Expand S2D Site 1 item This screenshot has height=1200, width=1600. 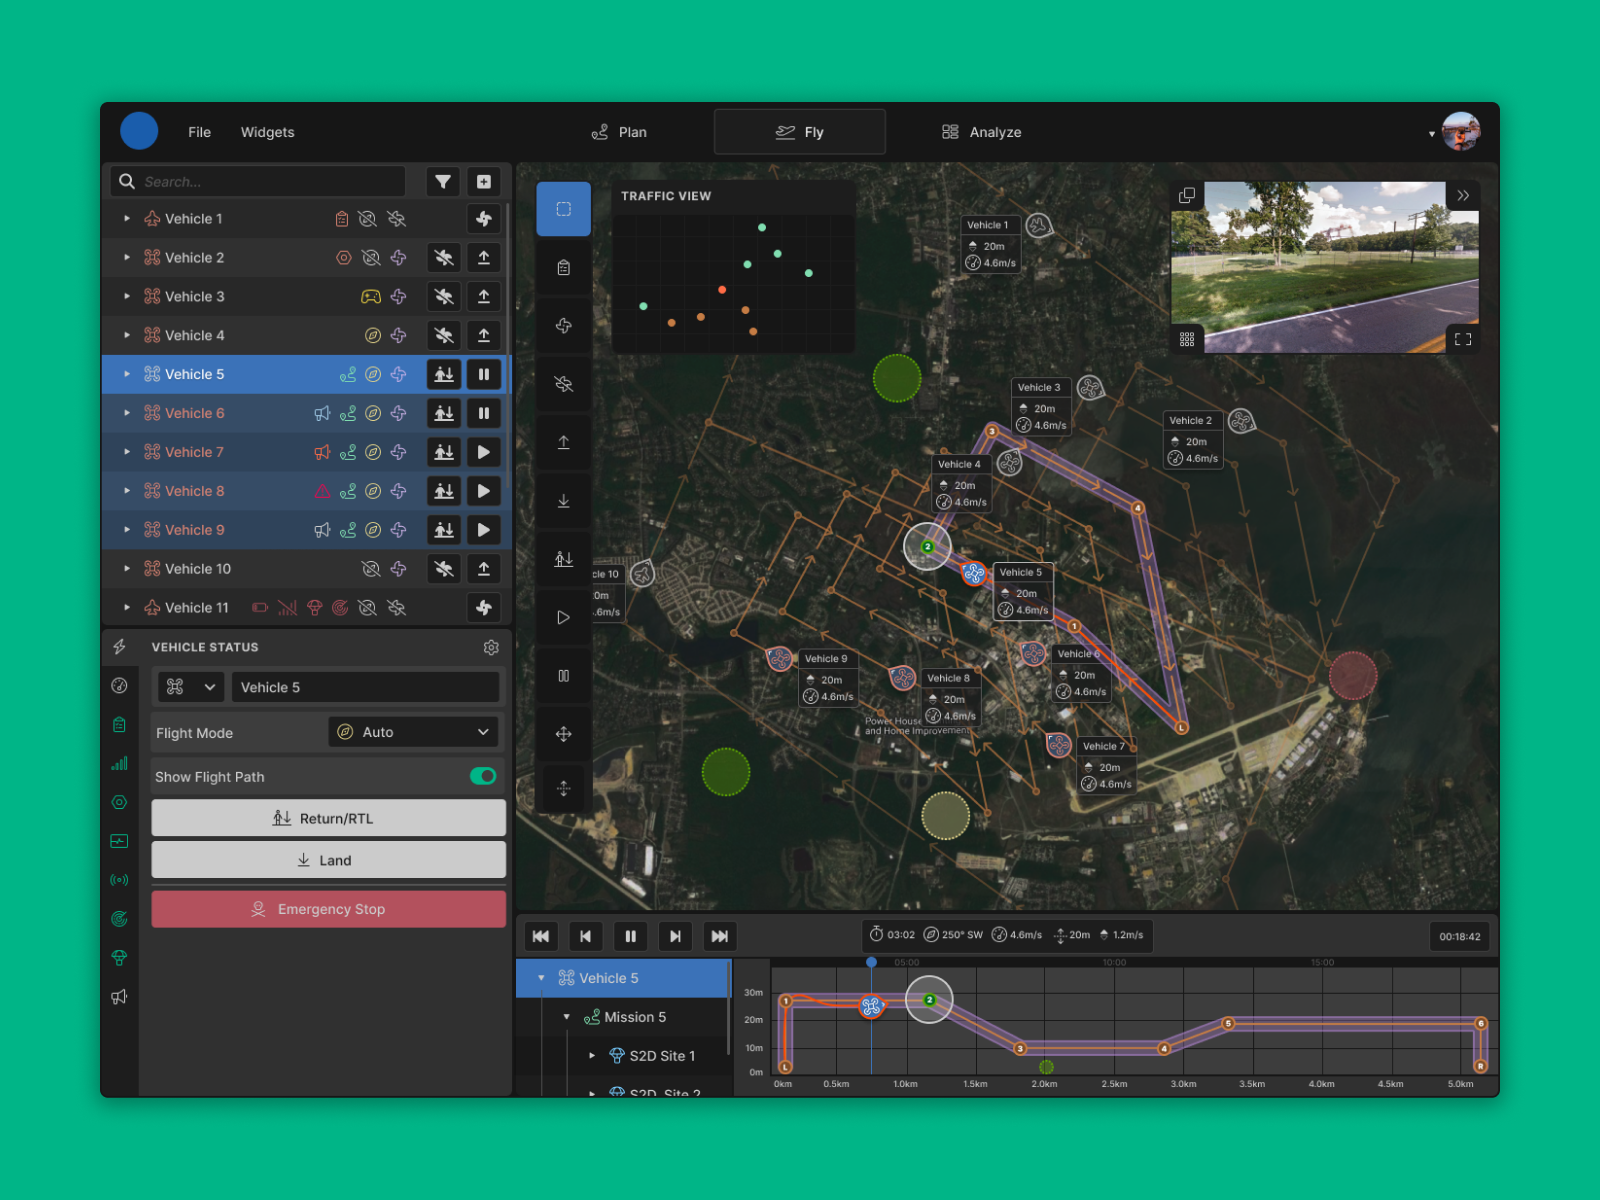click(592, 1056)
